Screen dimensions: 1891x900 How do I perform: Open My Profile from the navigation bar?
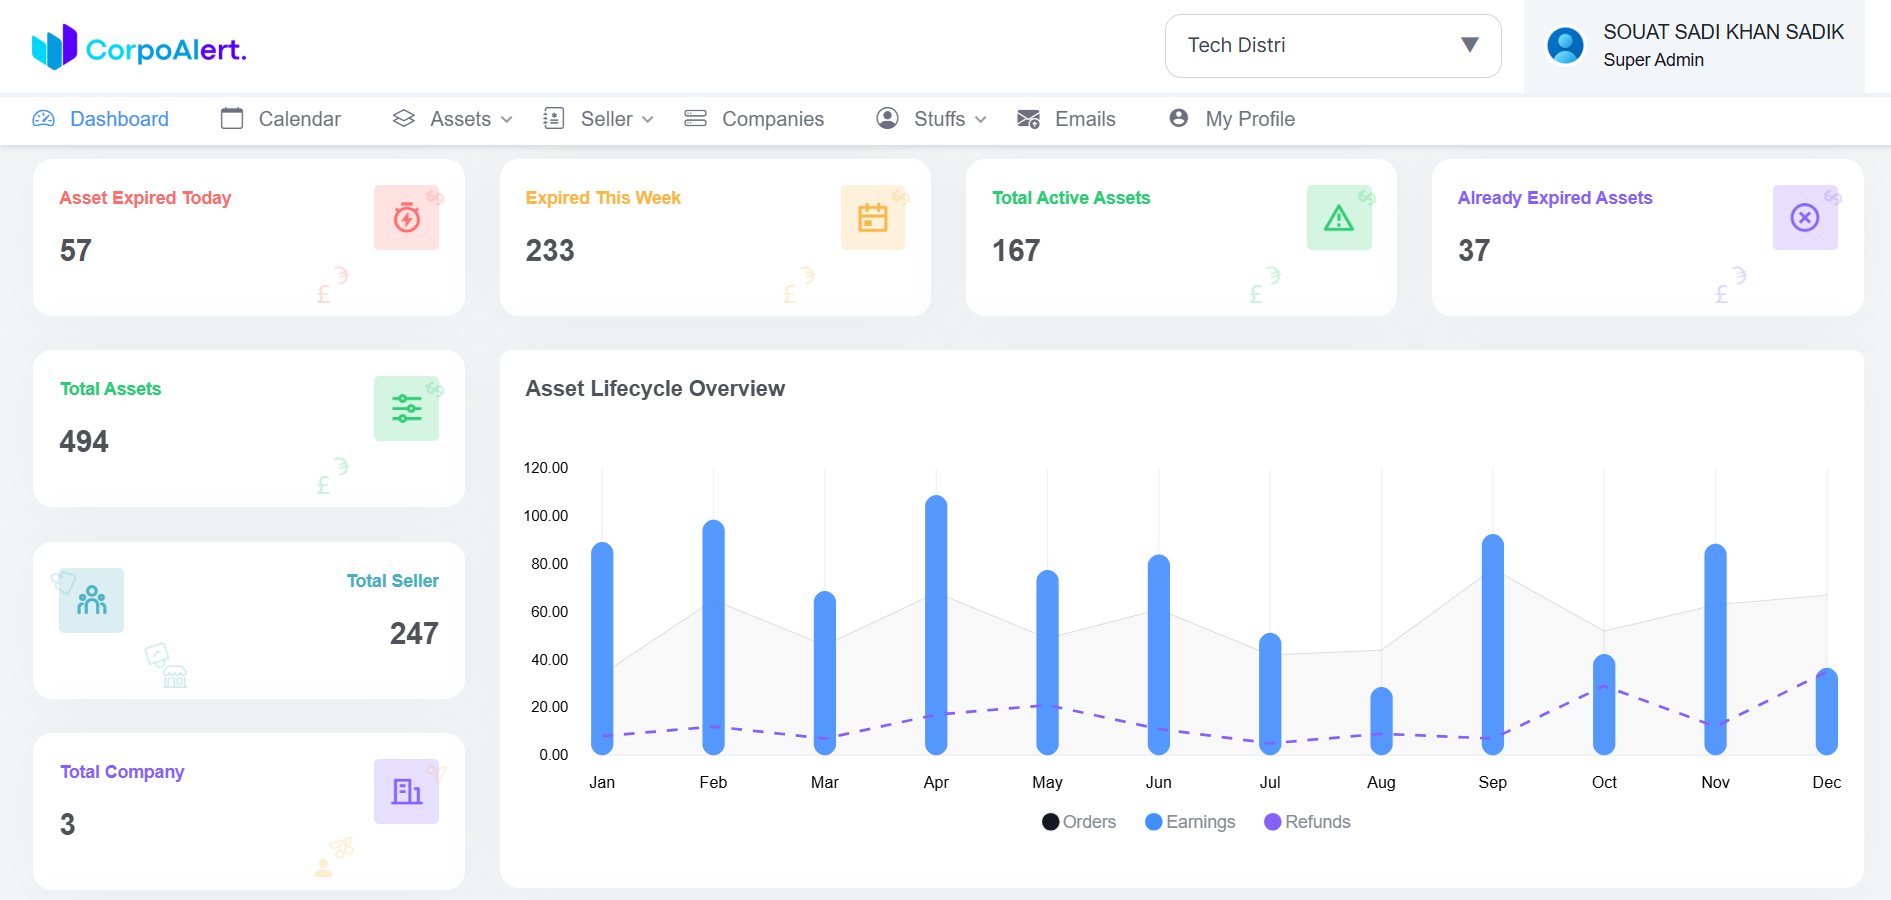click(x=1230, y=119)
